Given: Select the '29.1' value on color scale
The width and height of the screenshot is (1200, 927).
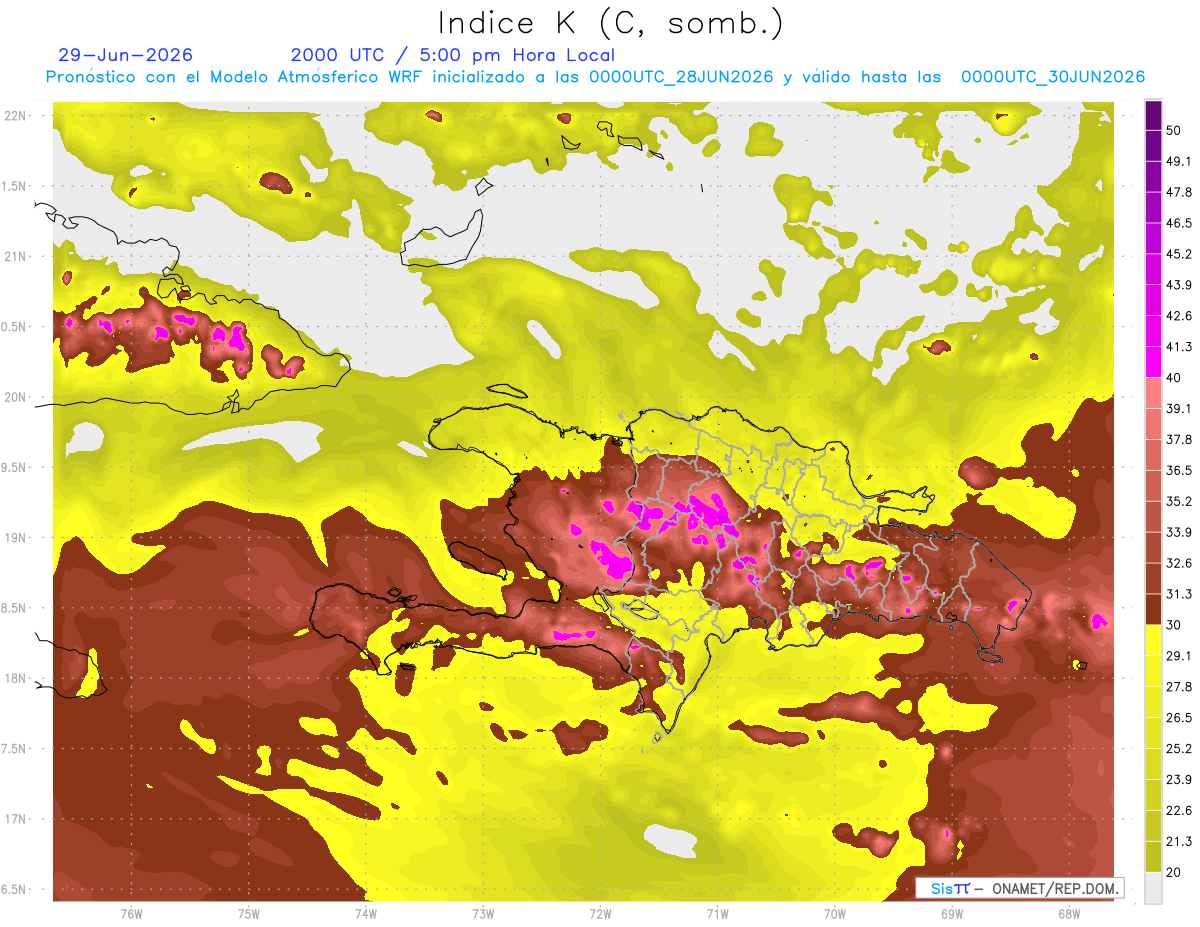Looking at the screenshot, I should coord(1178,656).
